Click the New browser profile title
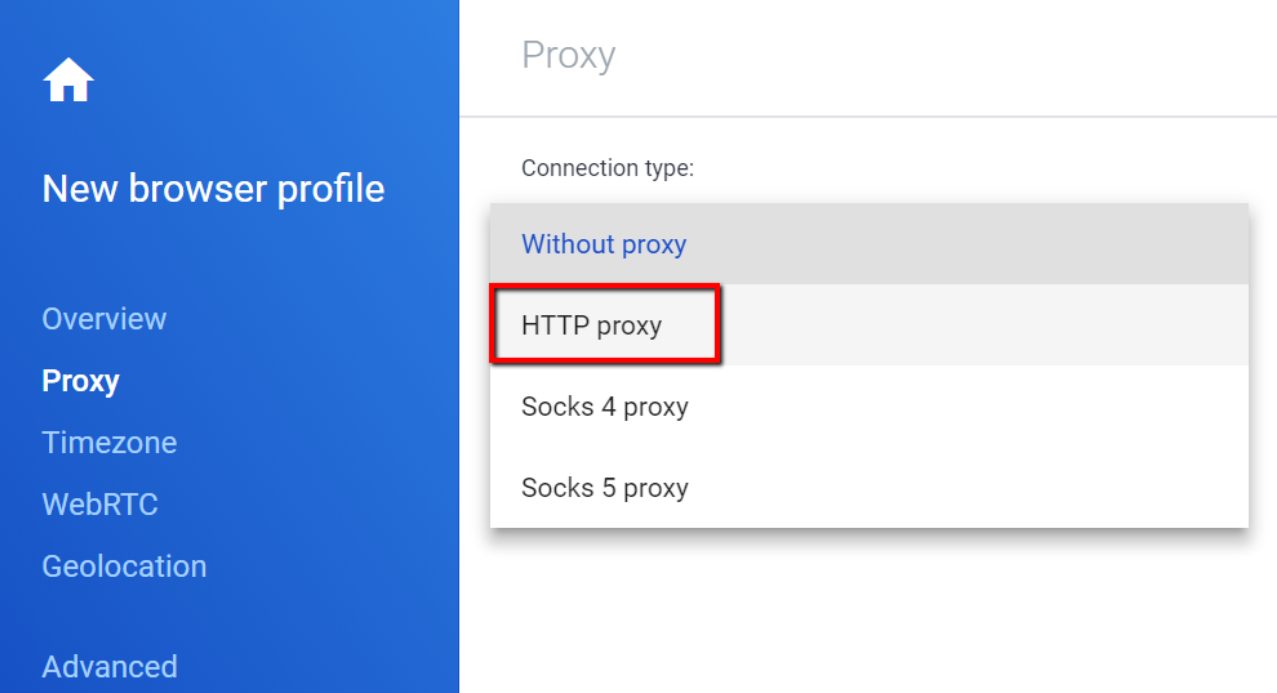The height and width of the screenshot is (693, 1277). click(x=213, y=189)
